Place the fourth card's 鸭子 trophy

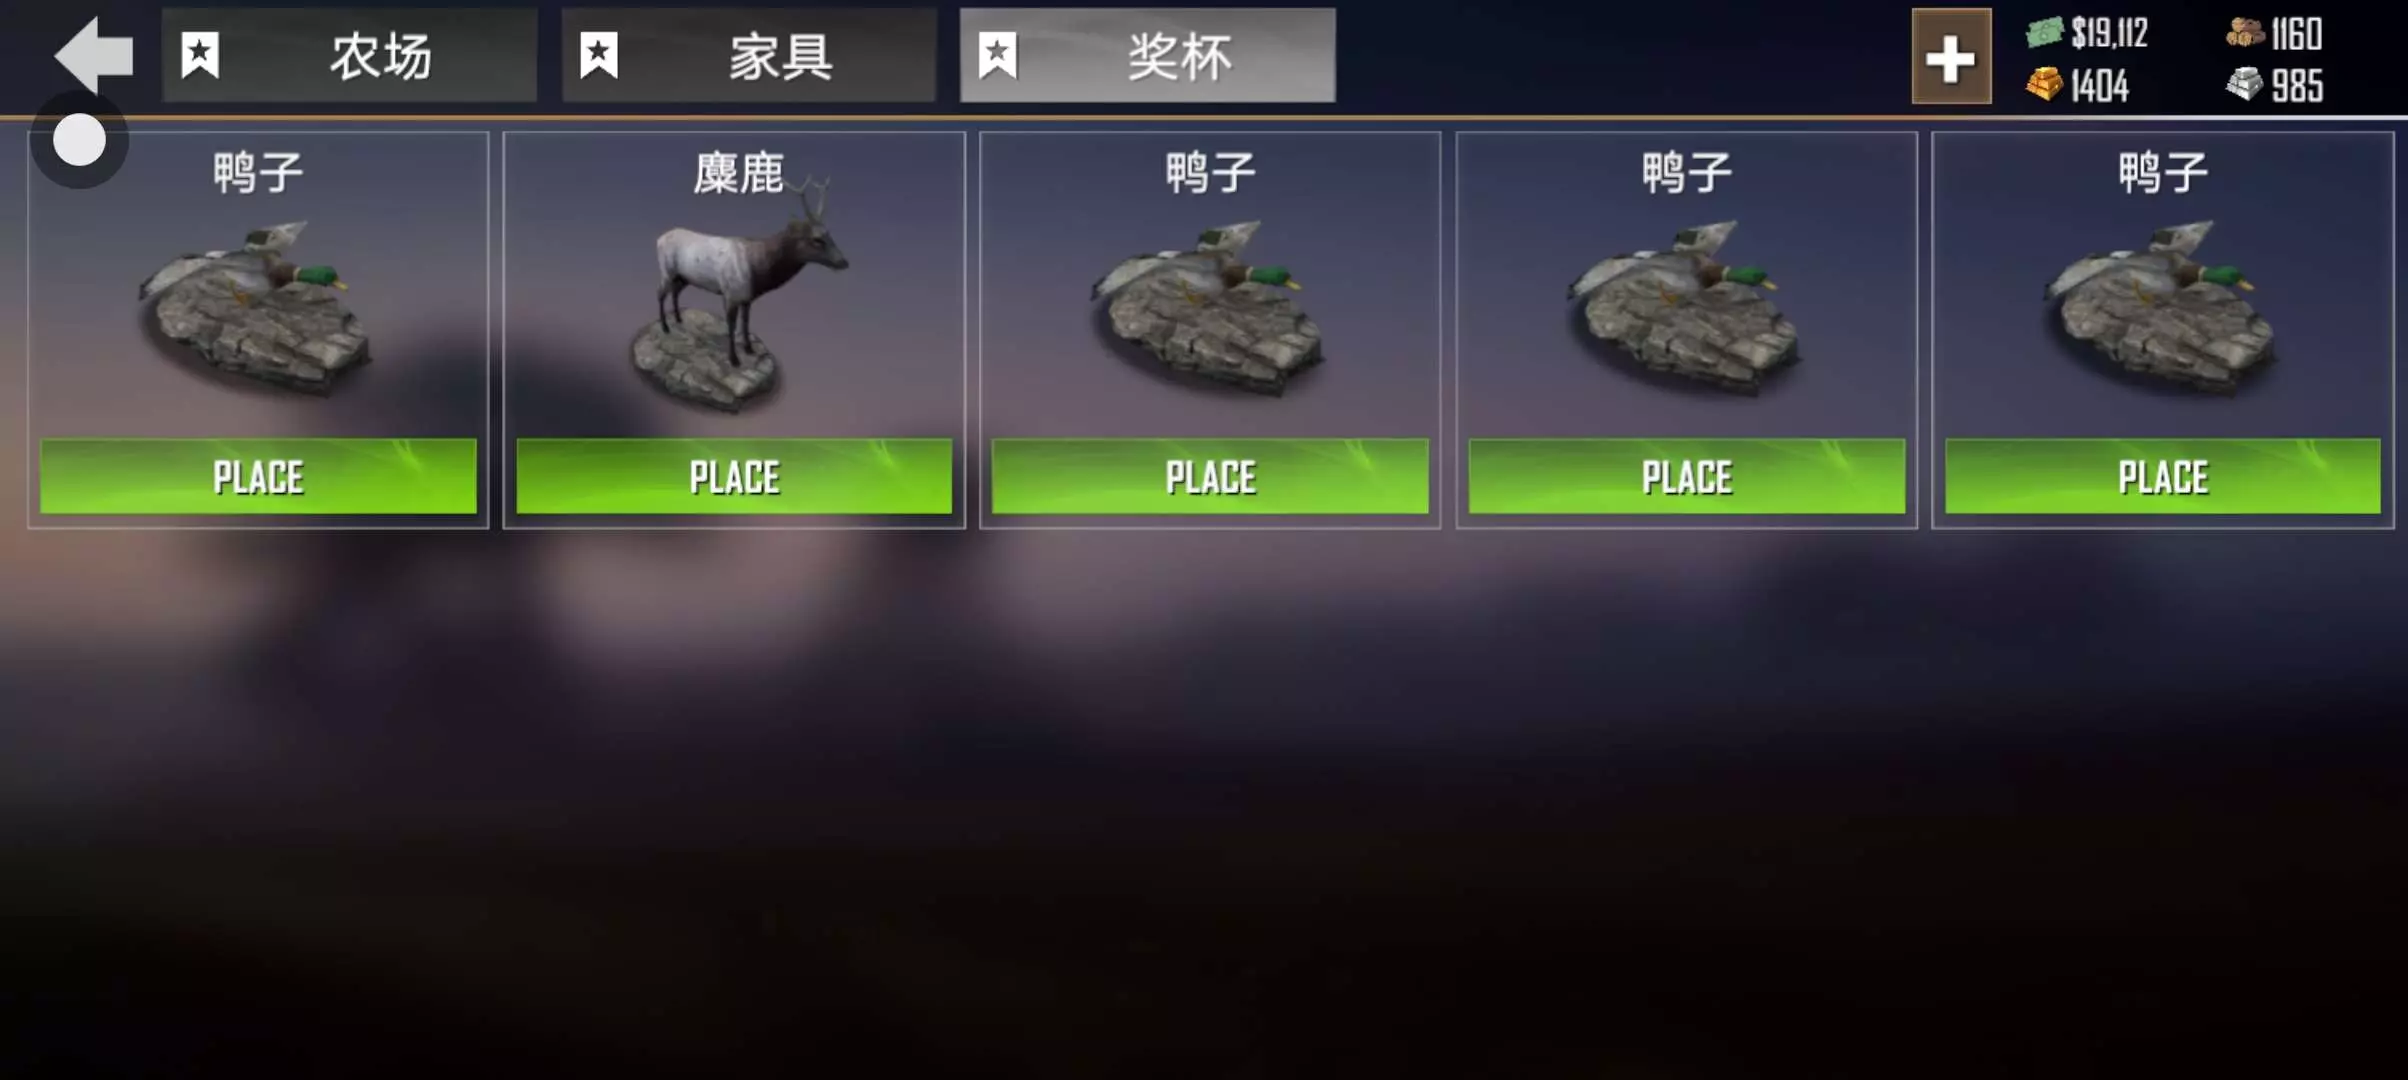pos(1687,477)
